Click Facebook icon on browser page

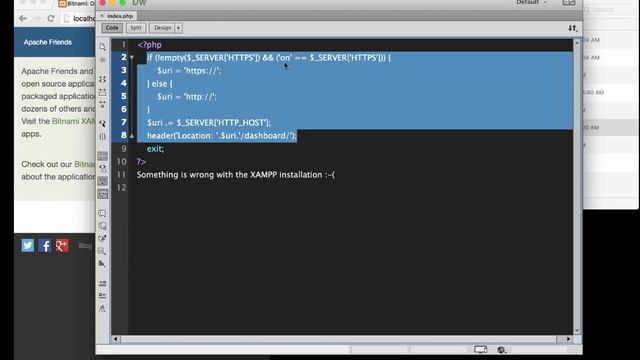(x=45, y=245)
